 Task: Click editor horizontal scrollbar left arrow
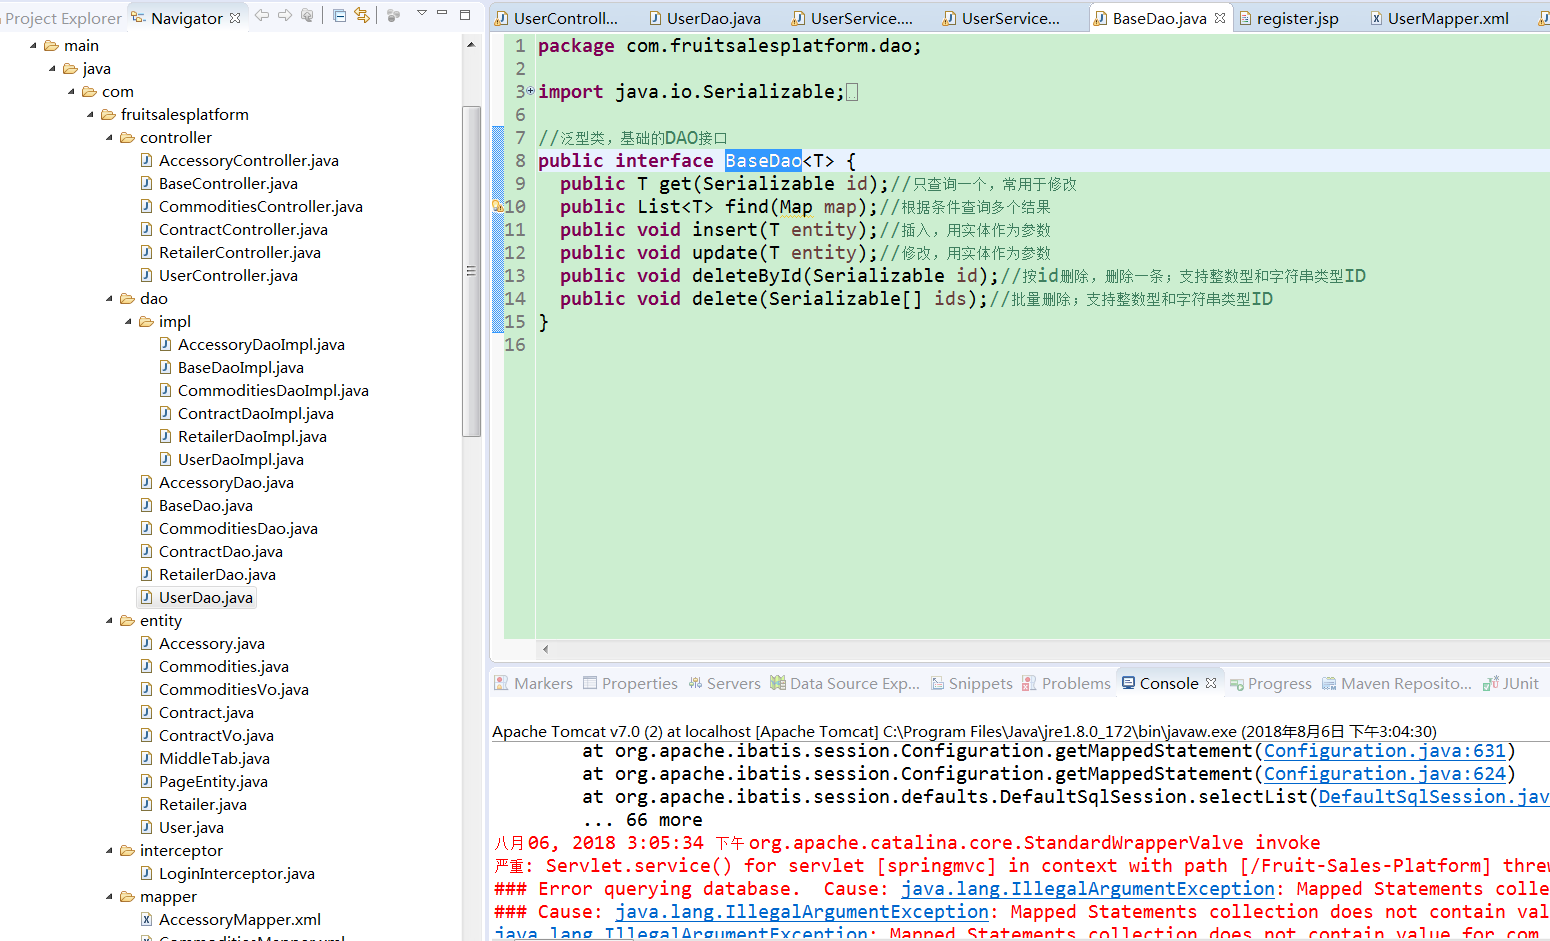click(545, 649)
